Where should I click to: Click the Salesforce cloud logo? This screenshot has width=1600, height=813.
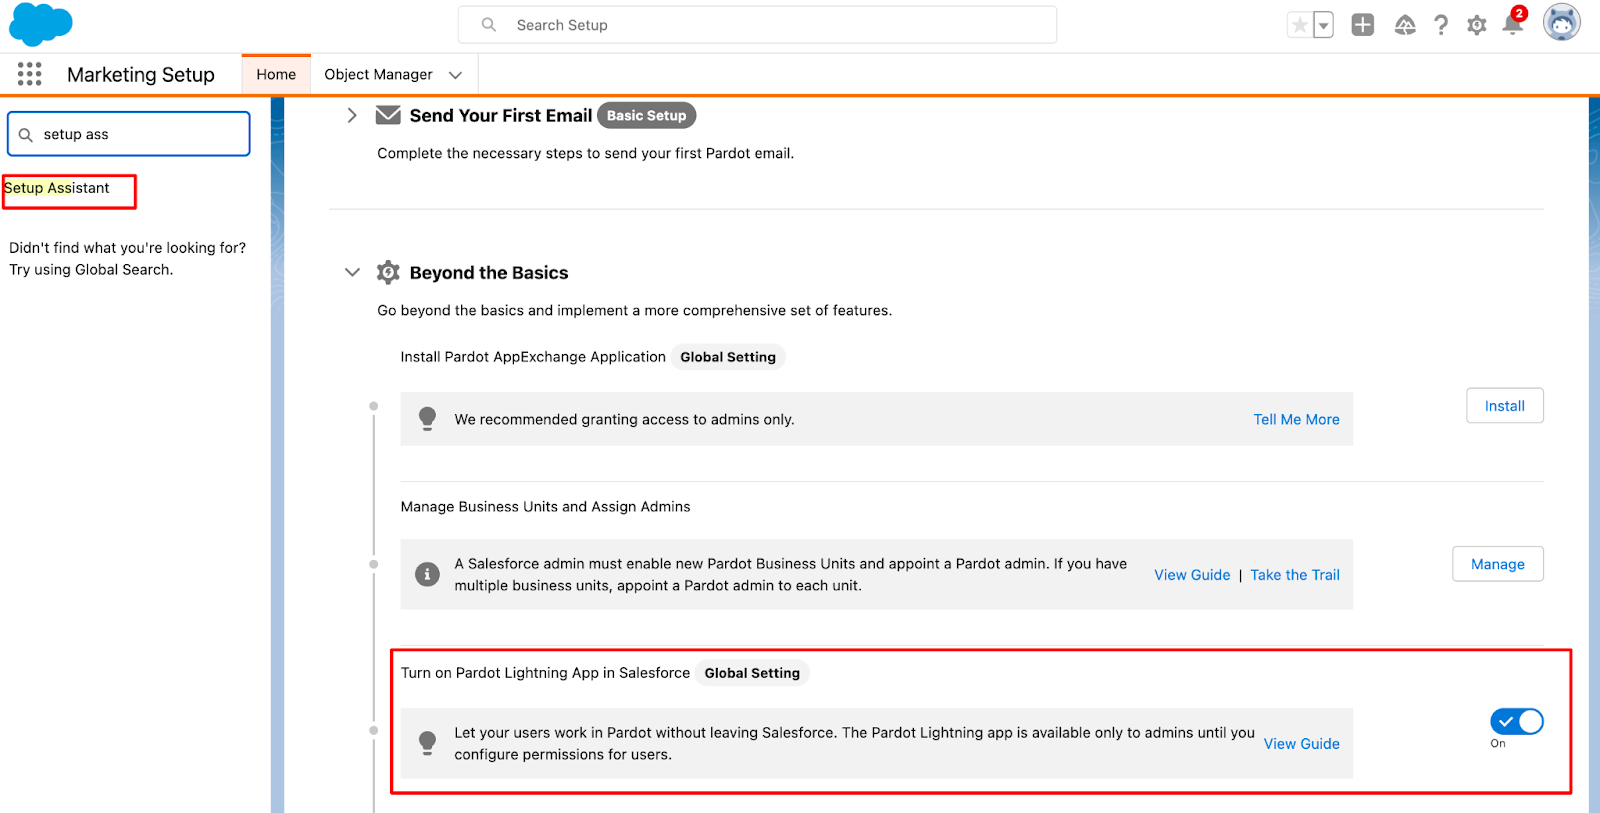(x=40, y=24)
